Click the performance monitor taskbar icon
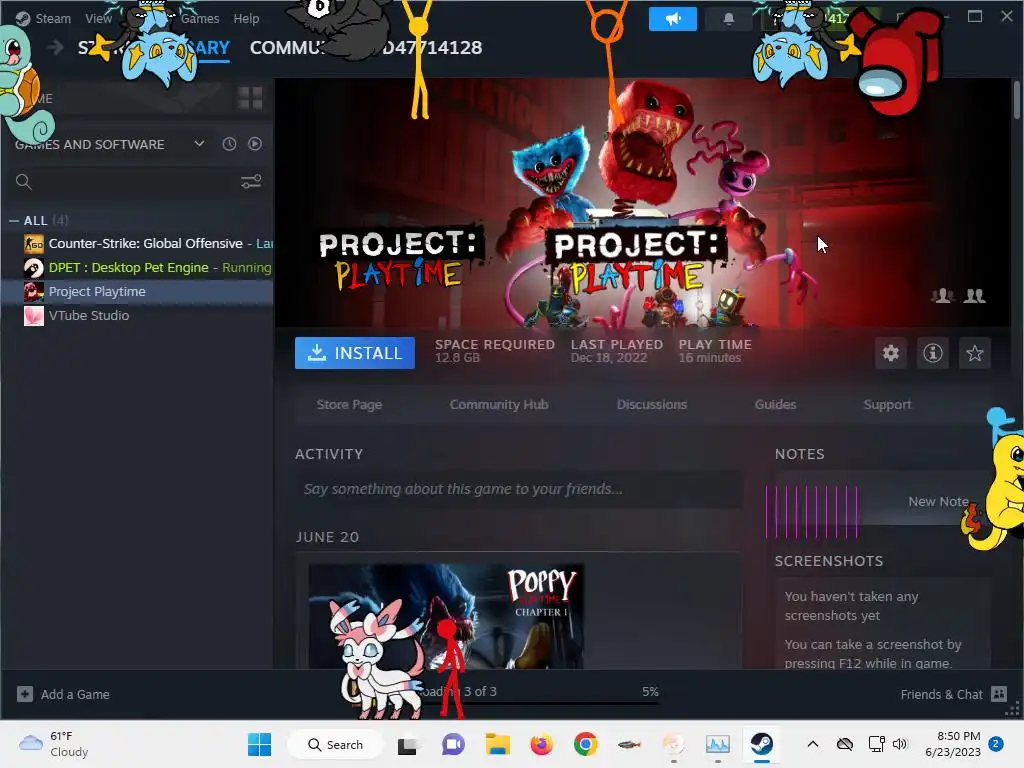1024x768 pixels. pyautogui.click(x=717, y=744)
